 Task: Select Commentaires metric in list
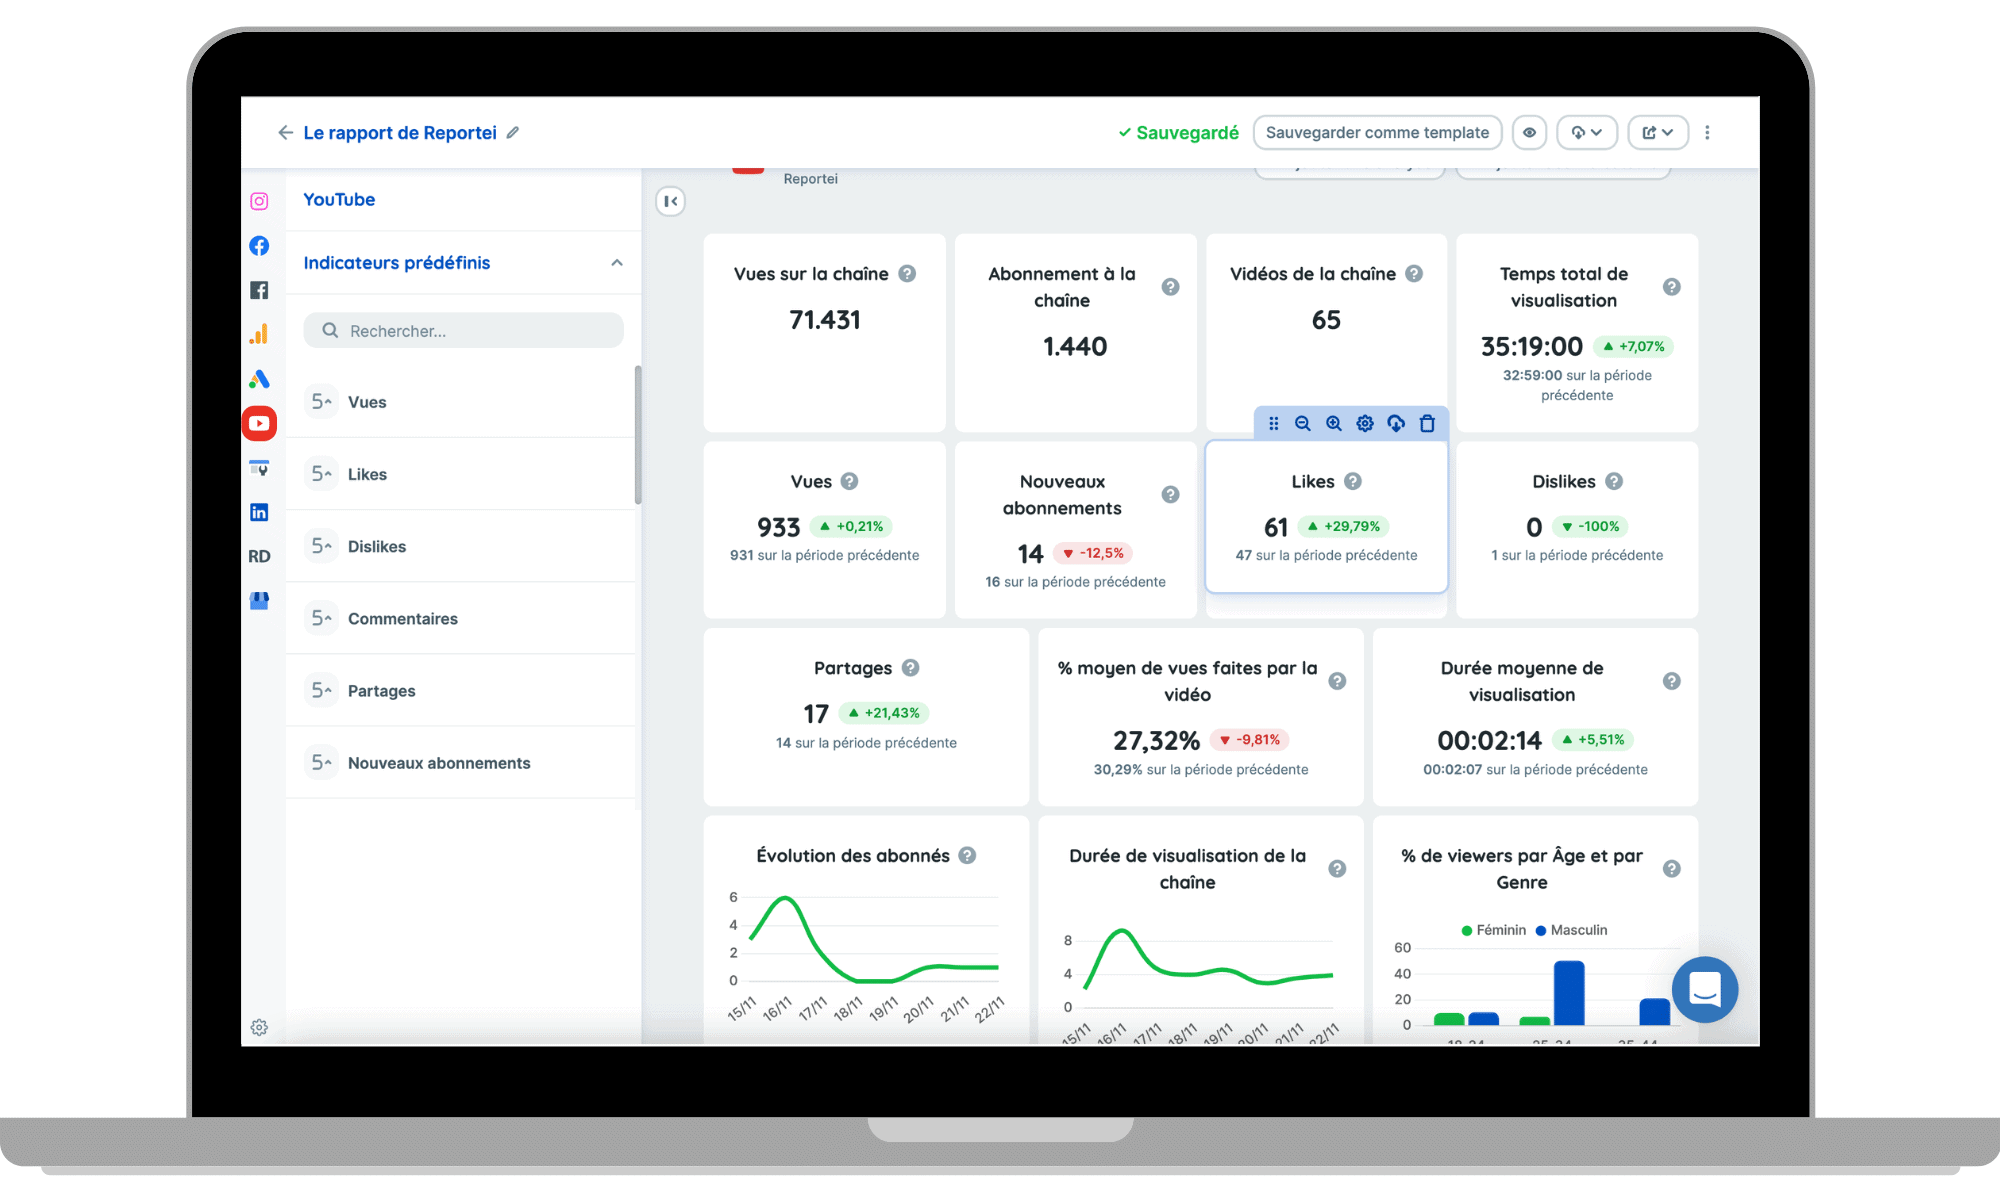coord(402,619)
